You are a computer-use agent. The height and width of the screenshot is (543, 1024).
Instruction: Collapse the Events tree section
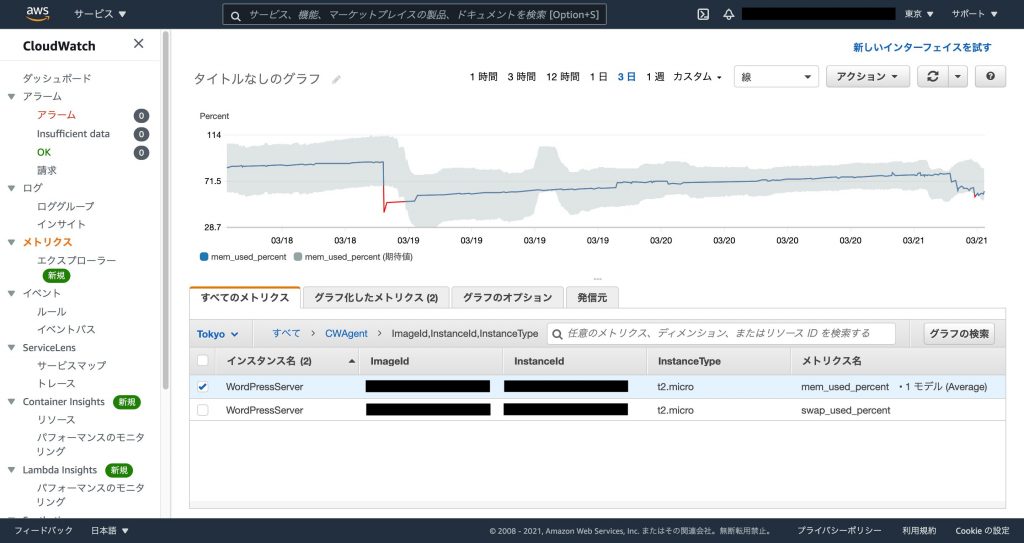coord(11,293)
